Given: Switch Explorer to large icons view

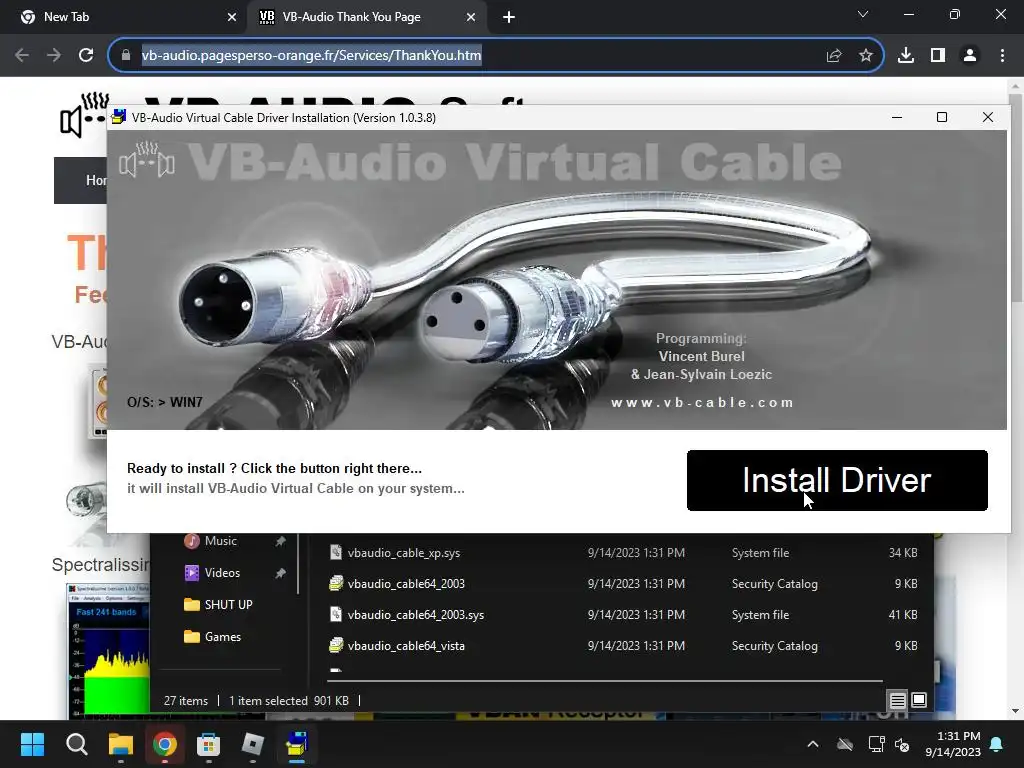Looking at the screenshot, I should pyautogui.click(x=919, y=701).
